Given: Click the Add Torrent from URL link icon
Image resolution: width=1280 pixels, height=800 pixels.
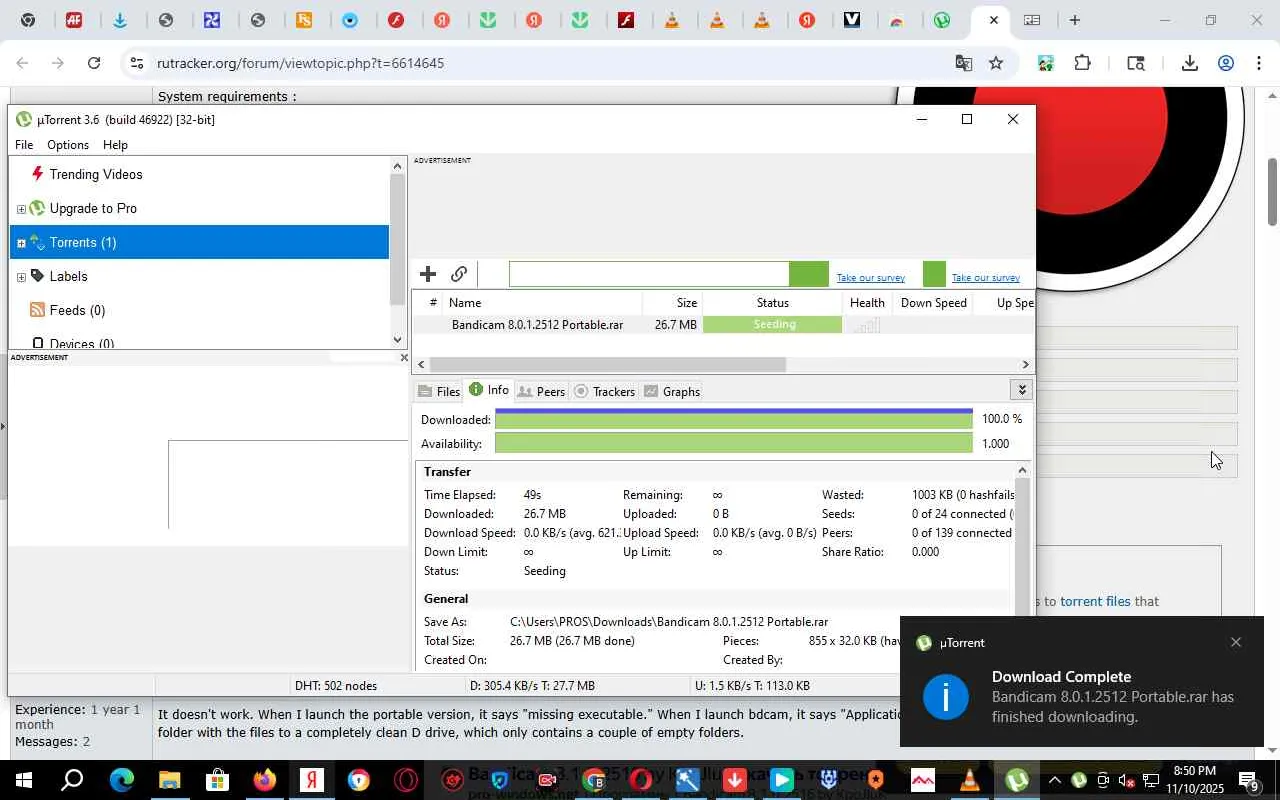Looking at the screenshot, I should click(459, 274).
